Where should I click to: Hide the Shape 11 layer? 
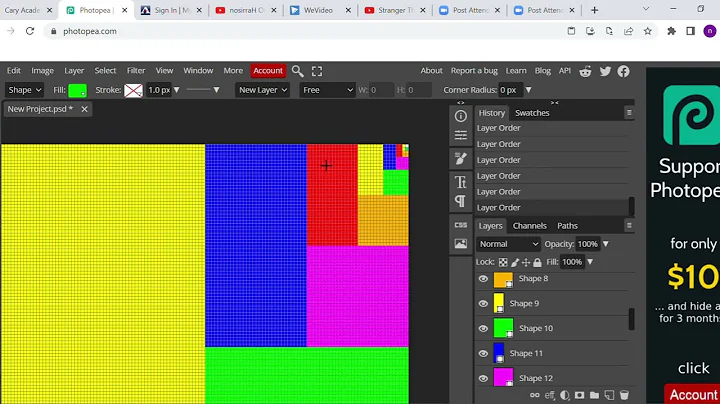pyautogui.click(x=483, y=354)
